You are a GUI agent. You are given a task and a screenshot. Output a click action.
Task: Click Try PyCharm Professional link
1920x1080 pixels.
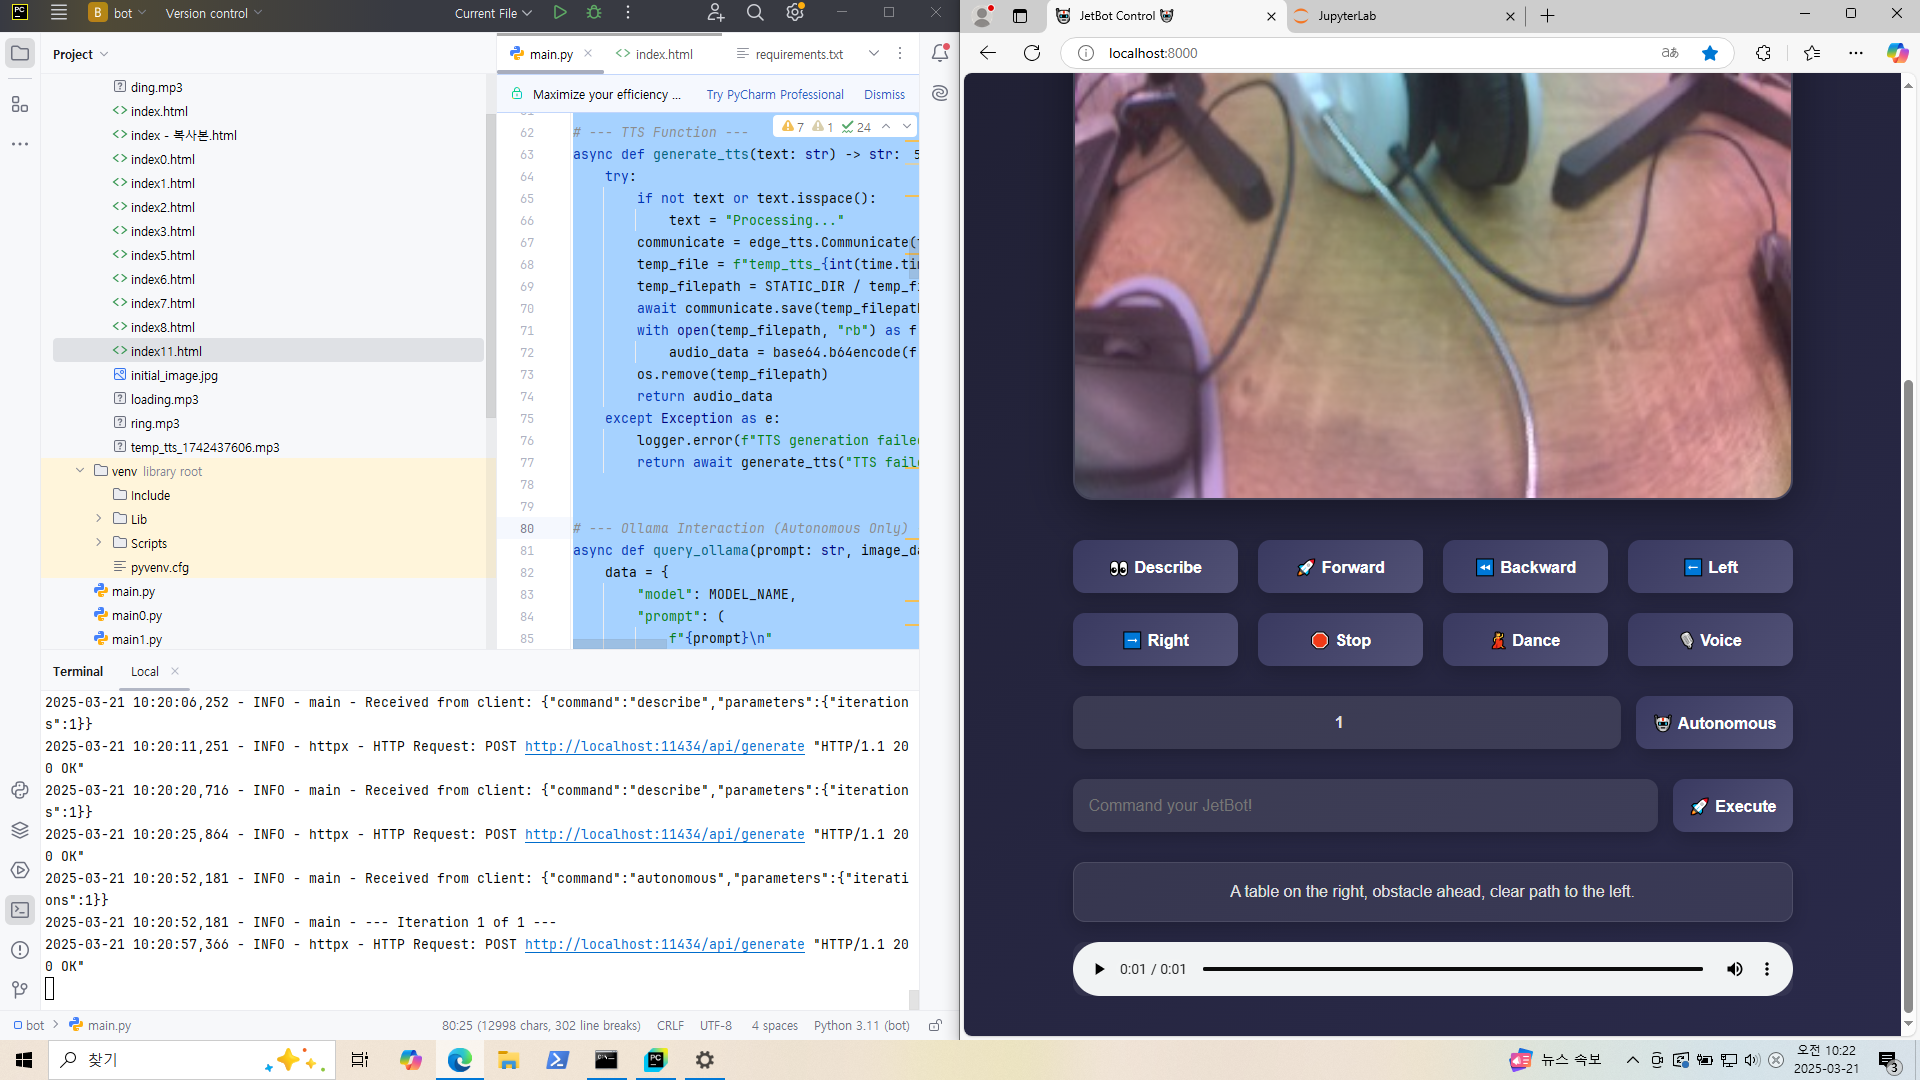[775, 94]
